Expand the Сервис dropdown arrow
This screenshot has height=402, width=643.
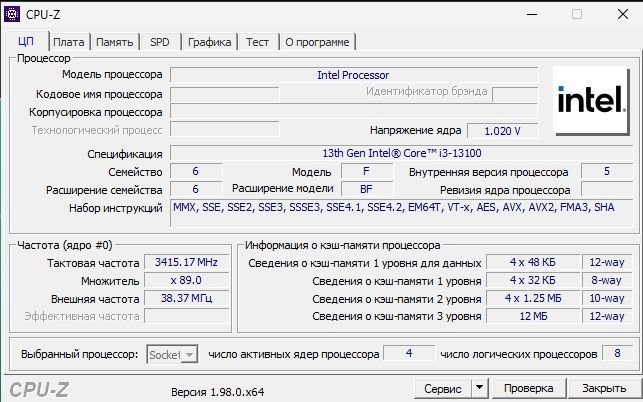(479, 388)
